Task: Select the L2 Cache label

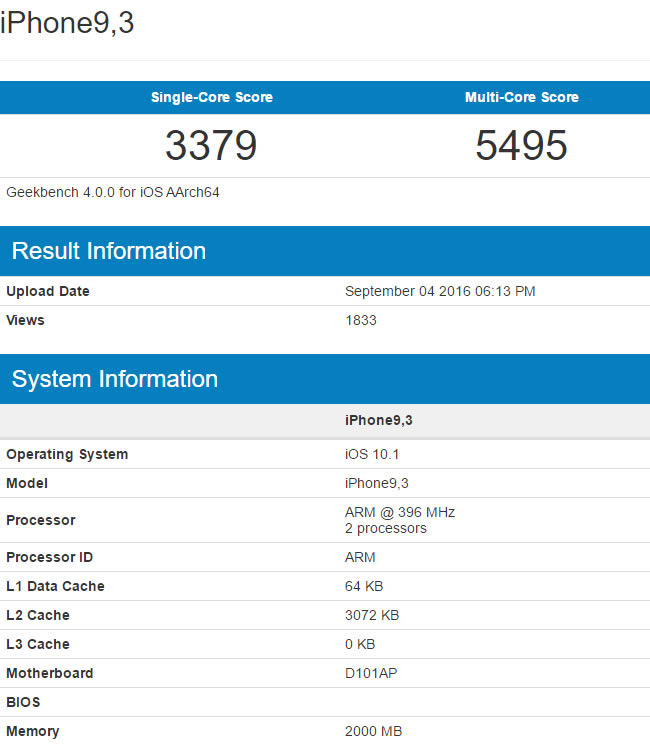Action: click(38, 615)
